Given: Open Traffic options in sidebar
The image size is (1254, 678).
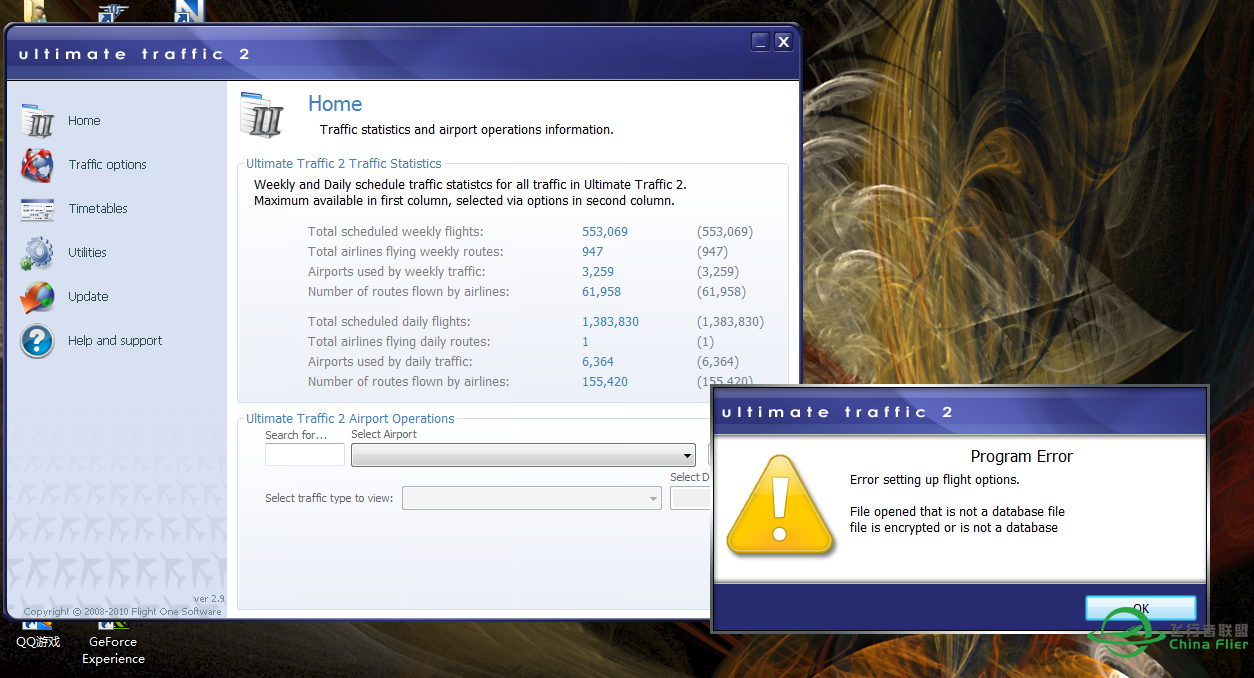Looking at the screenshot, I should click(x=107, y=165).
